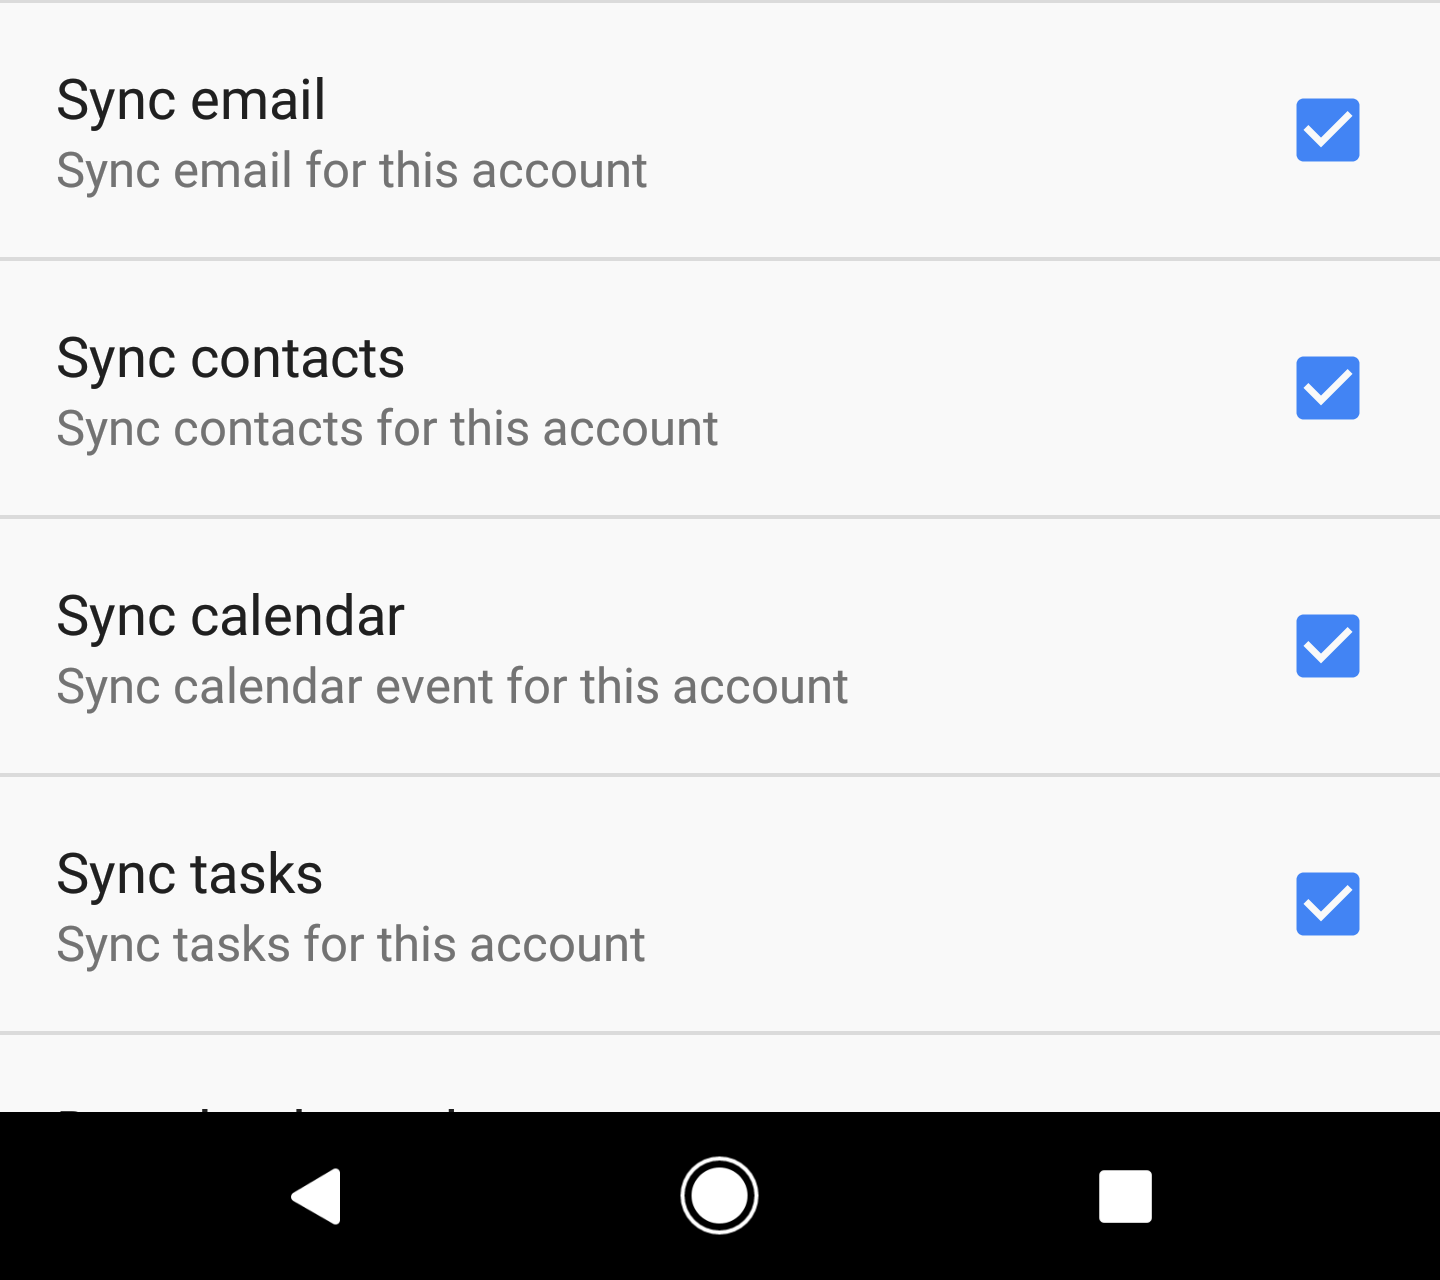Image resolution: width=1440 pixels, height=1280 pixels.
Task: Choose the 'Sync calendar' title label
Action: 230,617
